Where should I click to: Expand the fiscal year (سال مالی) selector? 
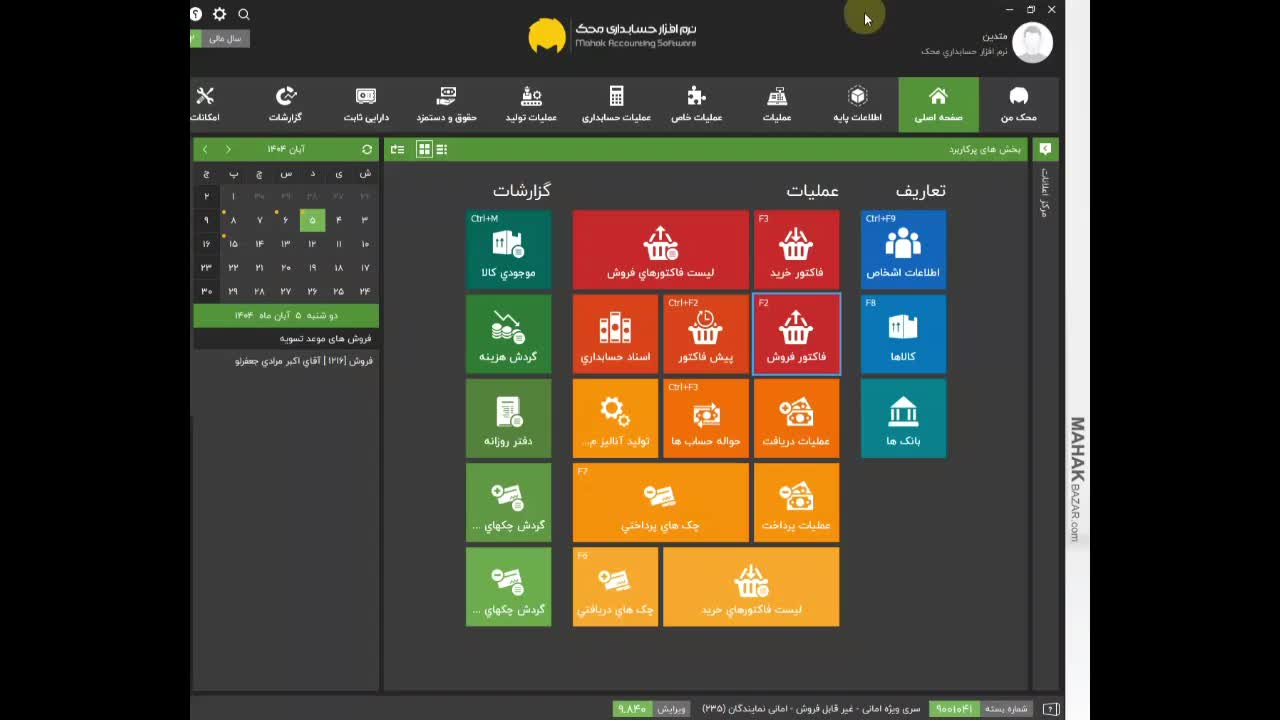click(x=223, y=38)
